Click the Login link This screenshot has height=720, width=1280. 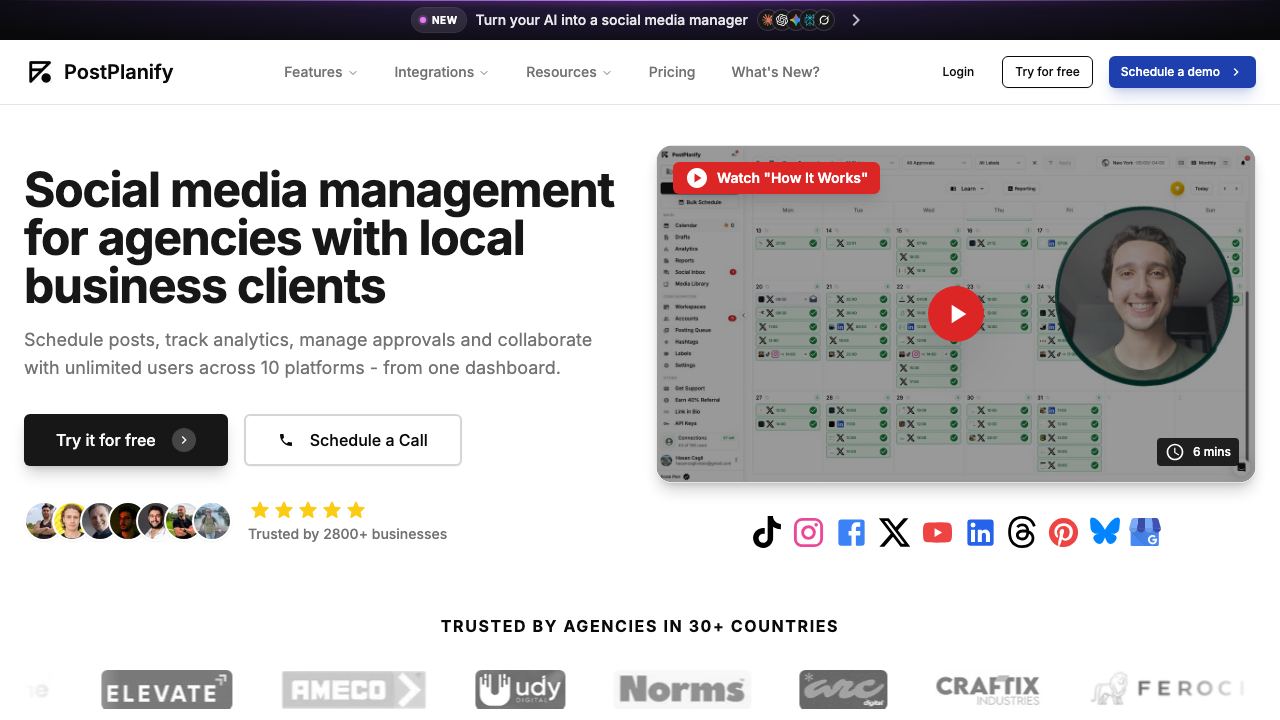(958, 72)
